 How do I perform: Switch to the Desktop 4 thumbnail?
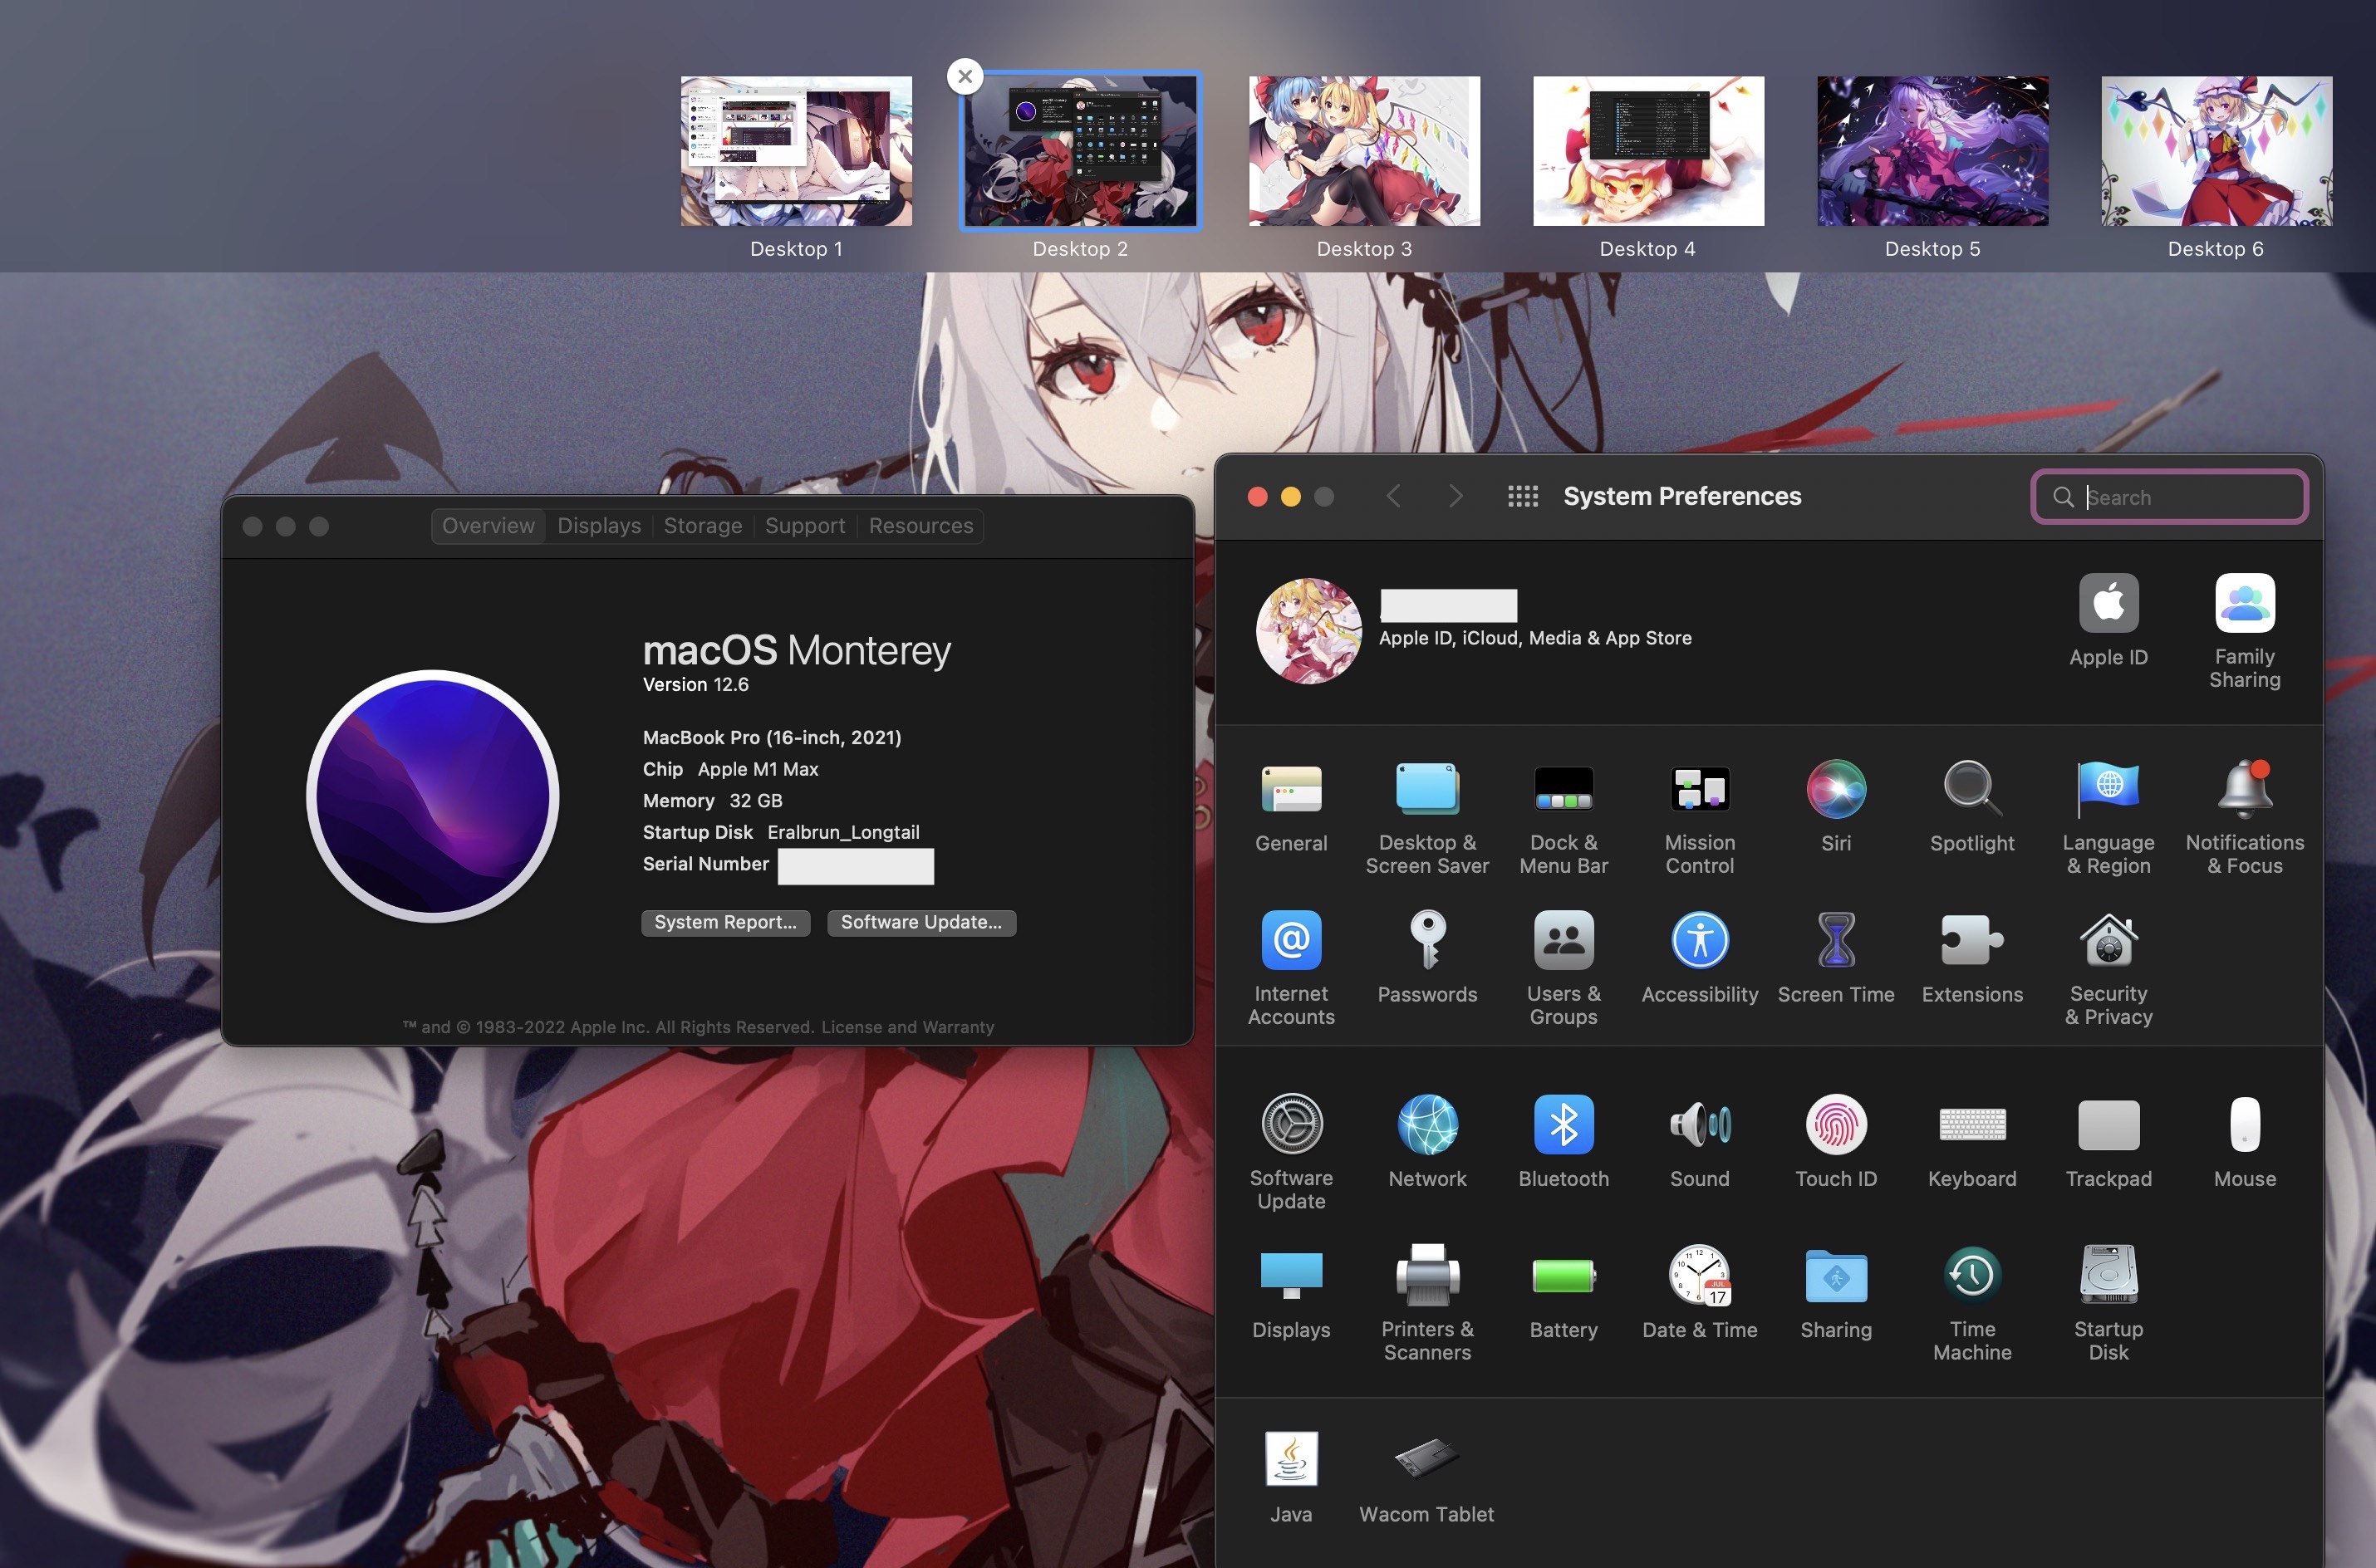click(x=1647, y=151)
